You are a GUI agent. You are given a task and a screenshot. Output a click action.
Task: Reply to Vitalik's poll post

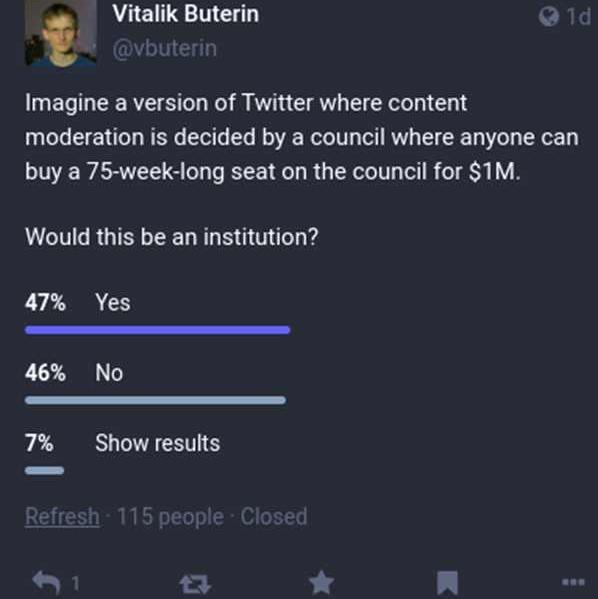pos(46,582)
